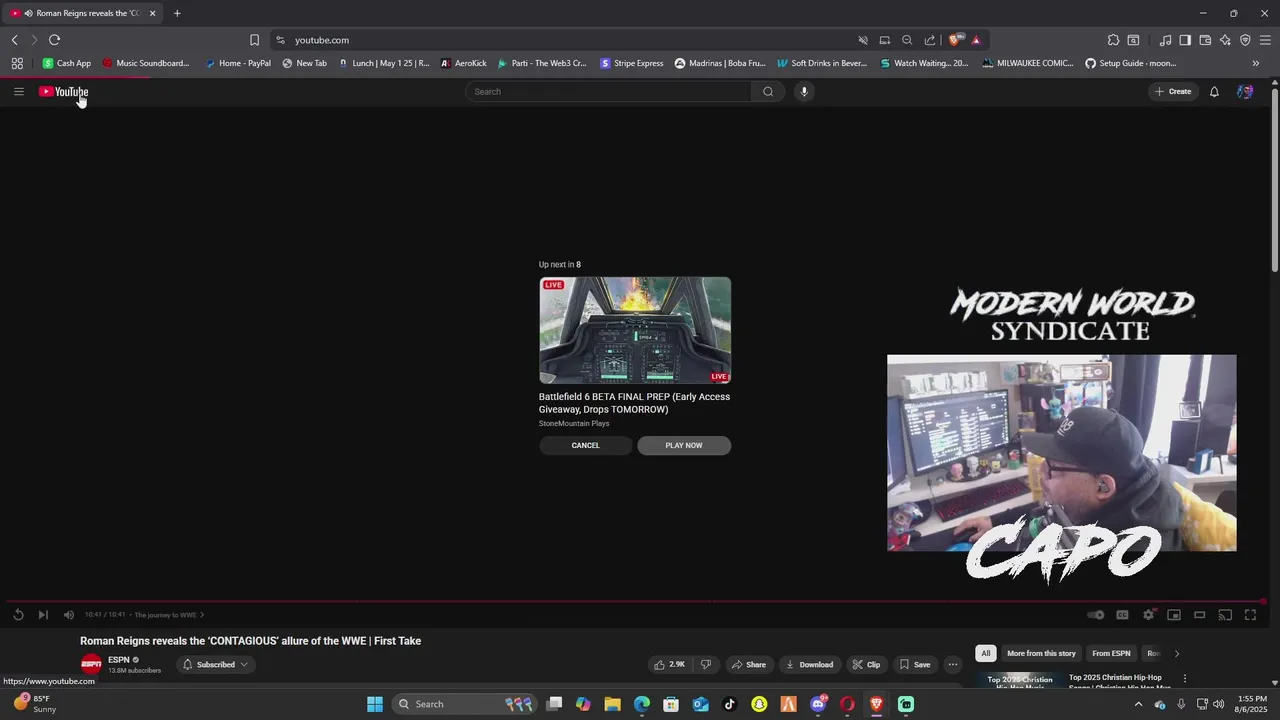Open more actions ellipsis beside Save

tap(953, 664)
